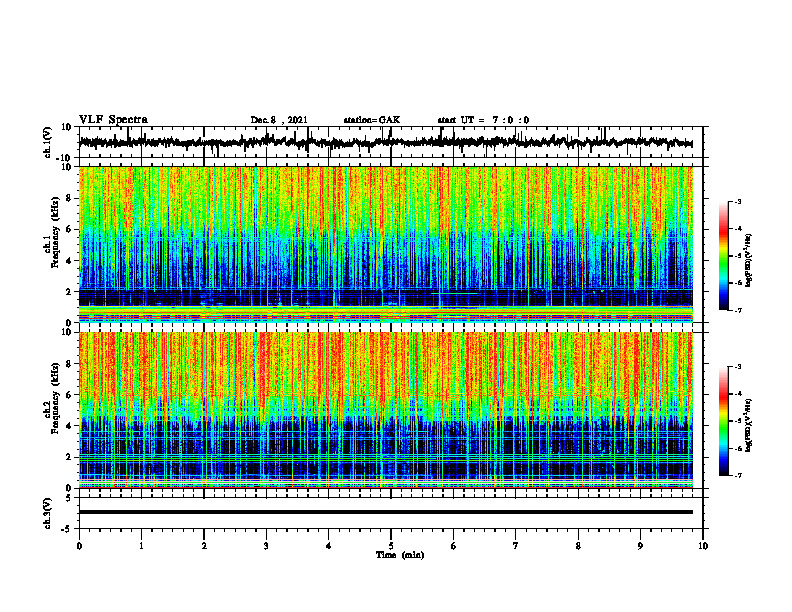The image size is (792, 612).
Task: Click the "-7" tick on ch.1 colorbar
Action: click(x=738, y=310)
